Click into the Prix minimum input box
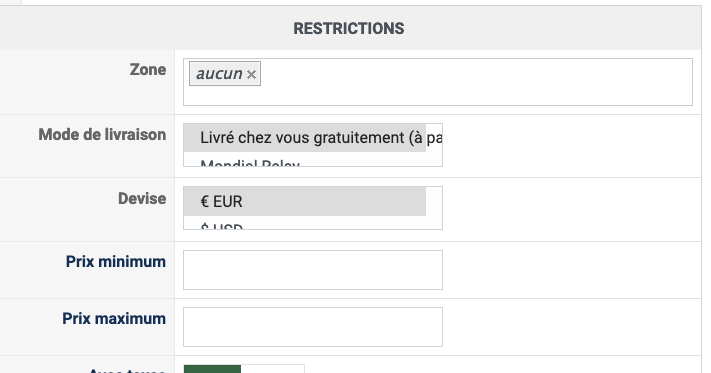The image size is (711, 373). click(x=313, y=270)
